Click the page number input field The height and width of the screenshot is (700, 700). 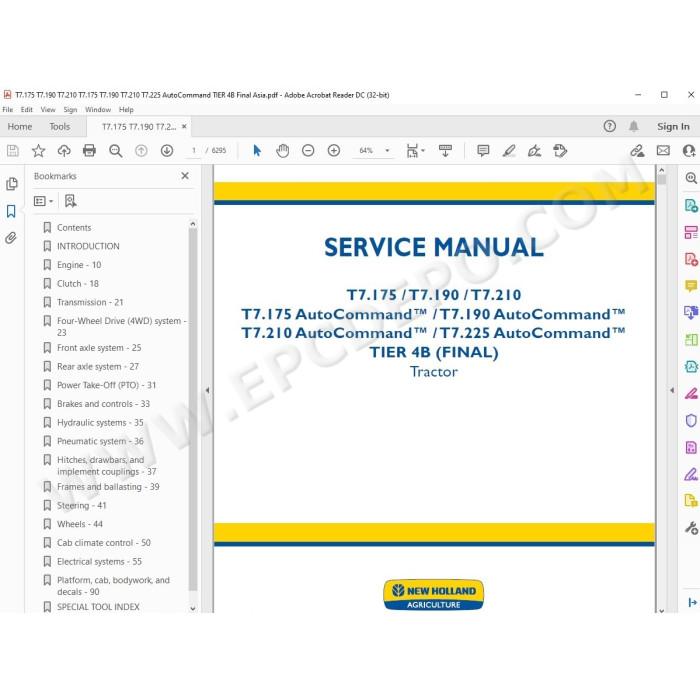click(194, 150)
